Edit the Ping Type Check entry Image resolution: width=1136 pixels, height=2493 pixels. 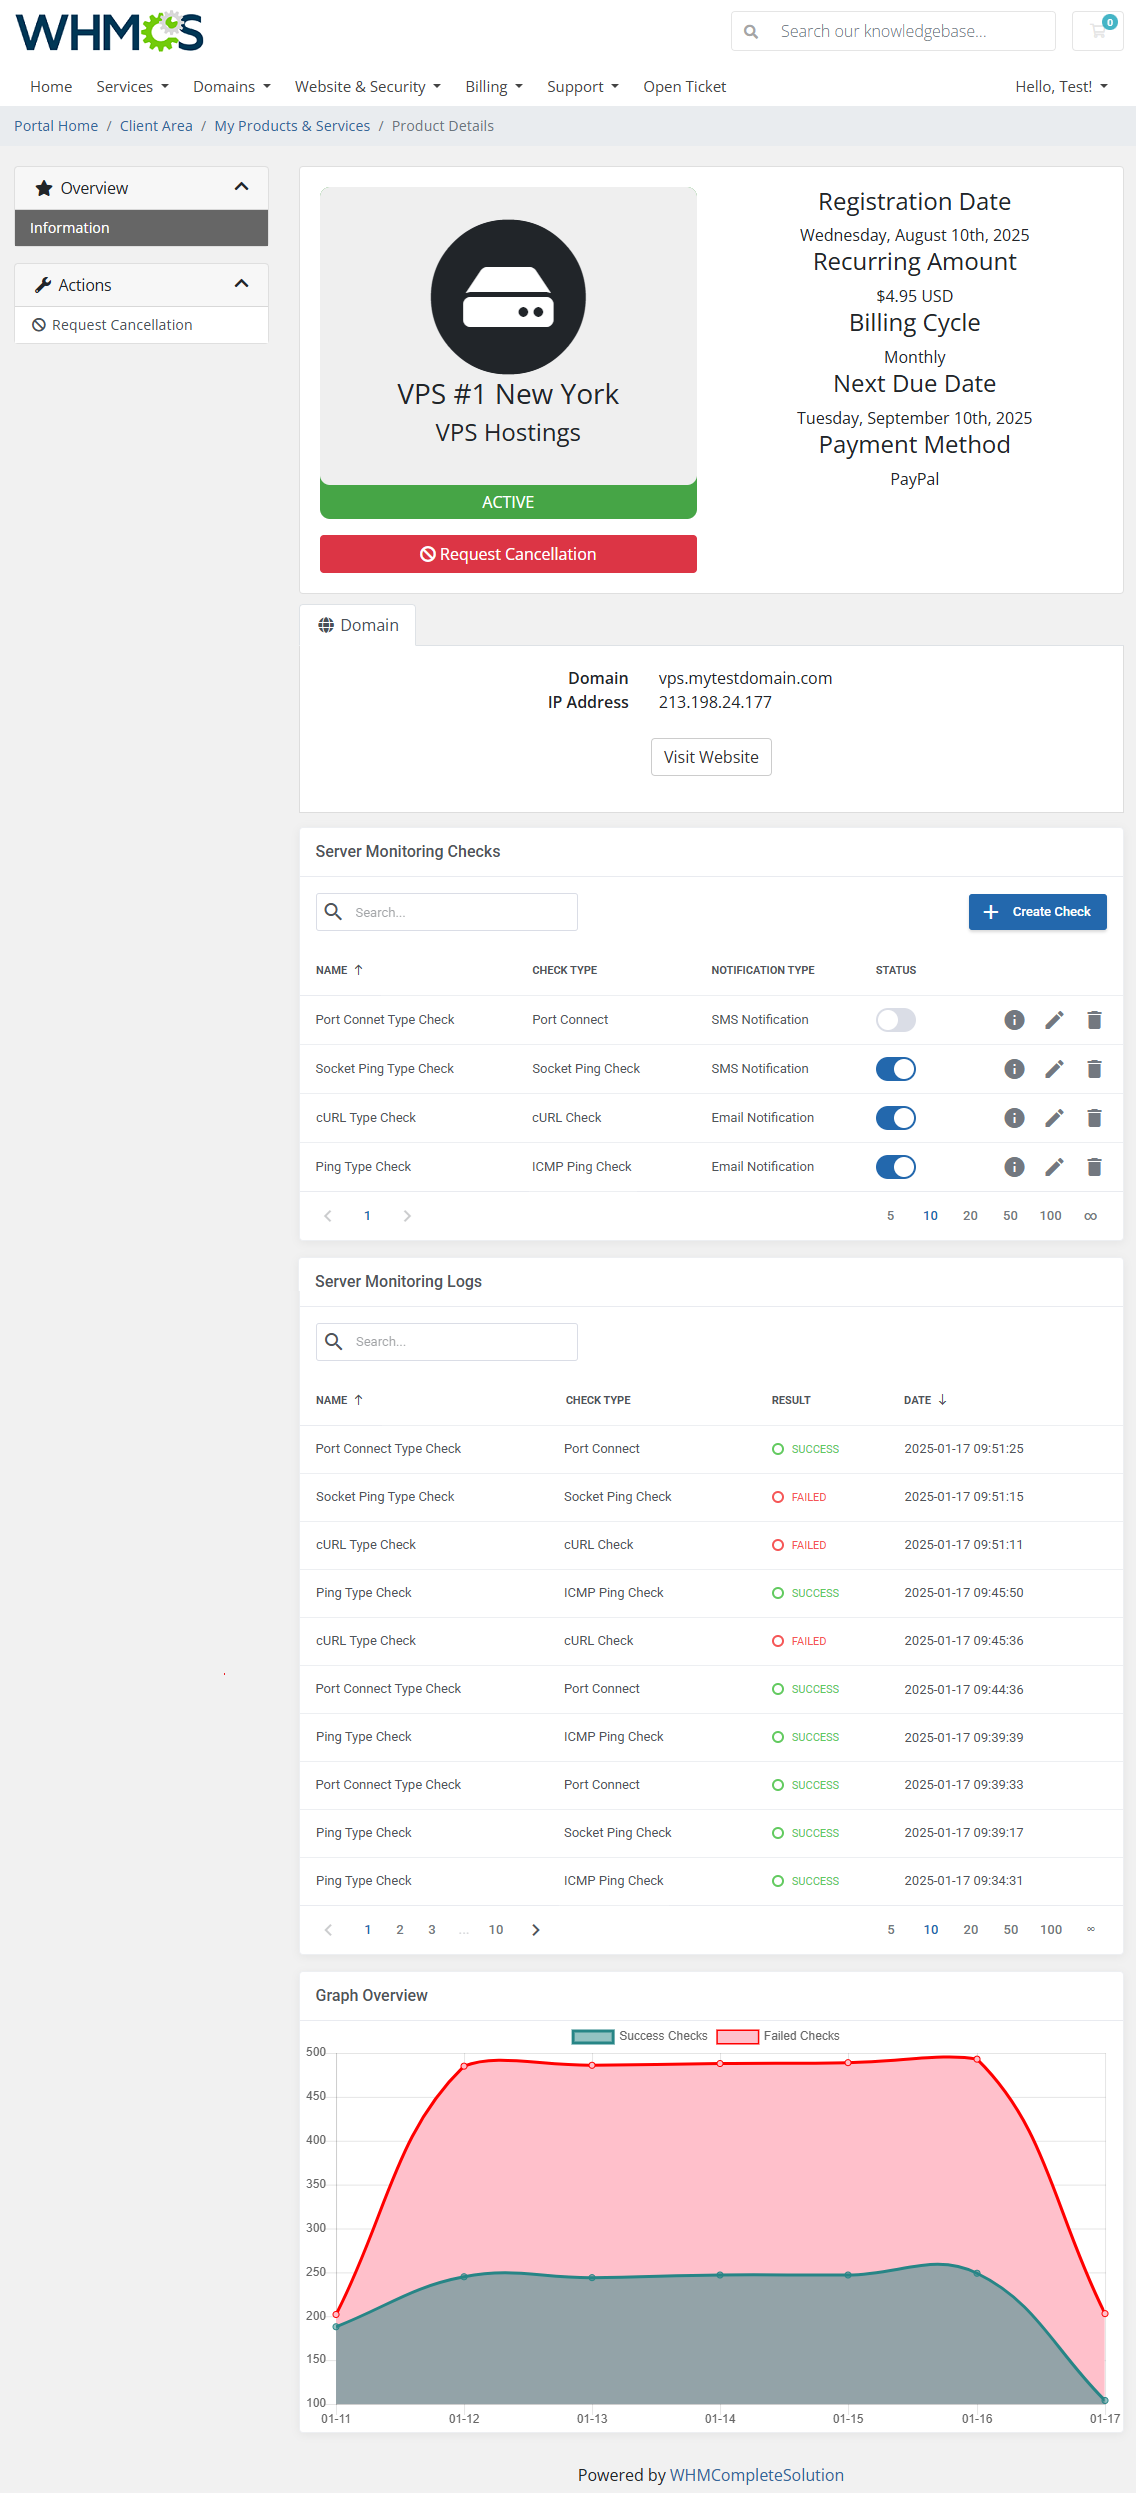click(x=1054, y=1167)
